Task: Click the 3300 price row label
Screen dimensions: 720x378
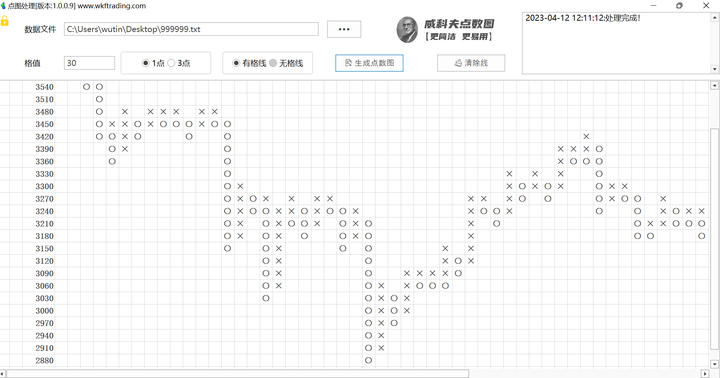Action: (x=45, y=186)
